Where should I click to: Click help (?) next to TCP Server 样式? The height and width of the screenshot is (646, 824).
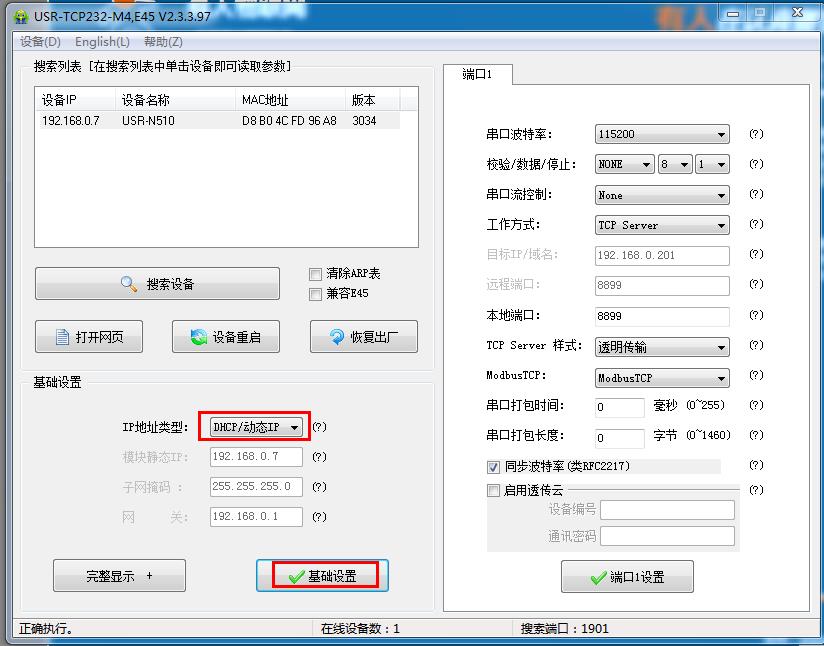756,345
